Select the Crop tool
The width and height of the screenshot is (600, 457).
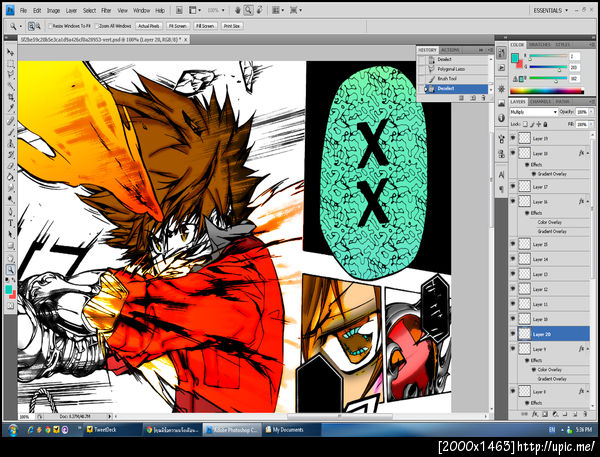point(10,97)
